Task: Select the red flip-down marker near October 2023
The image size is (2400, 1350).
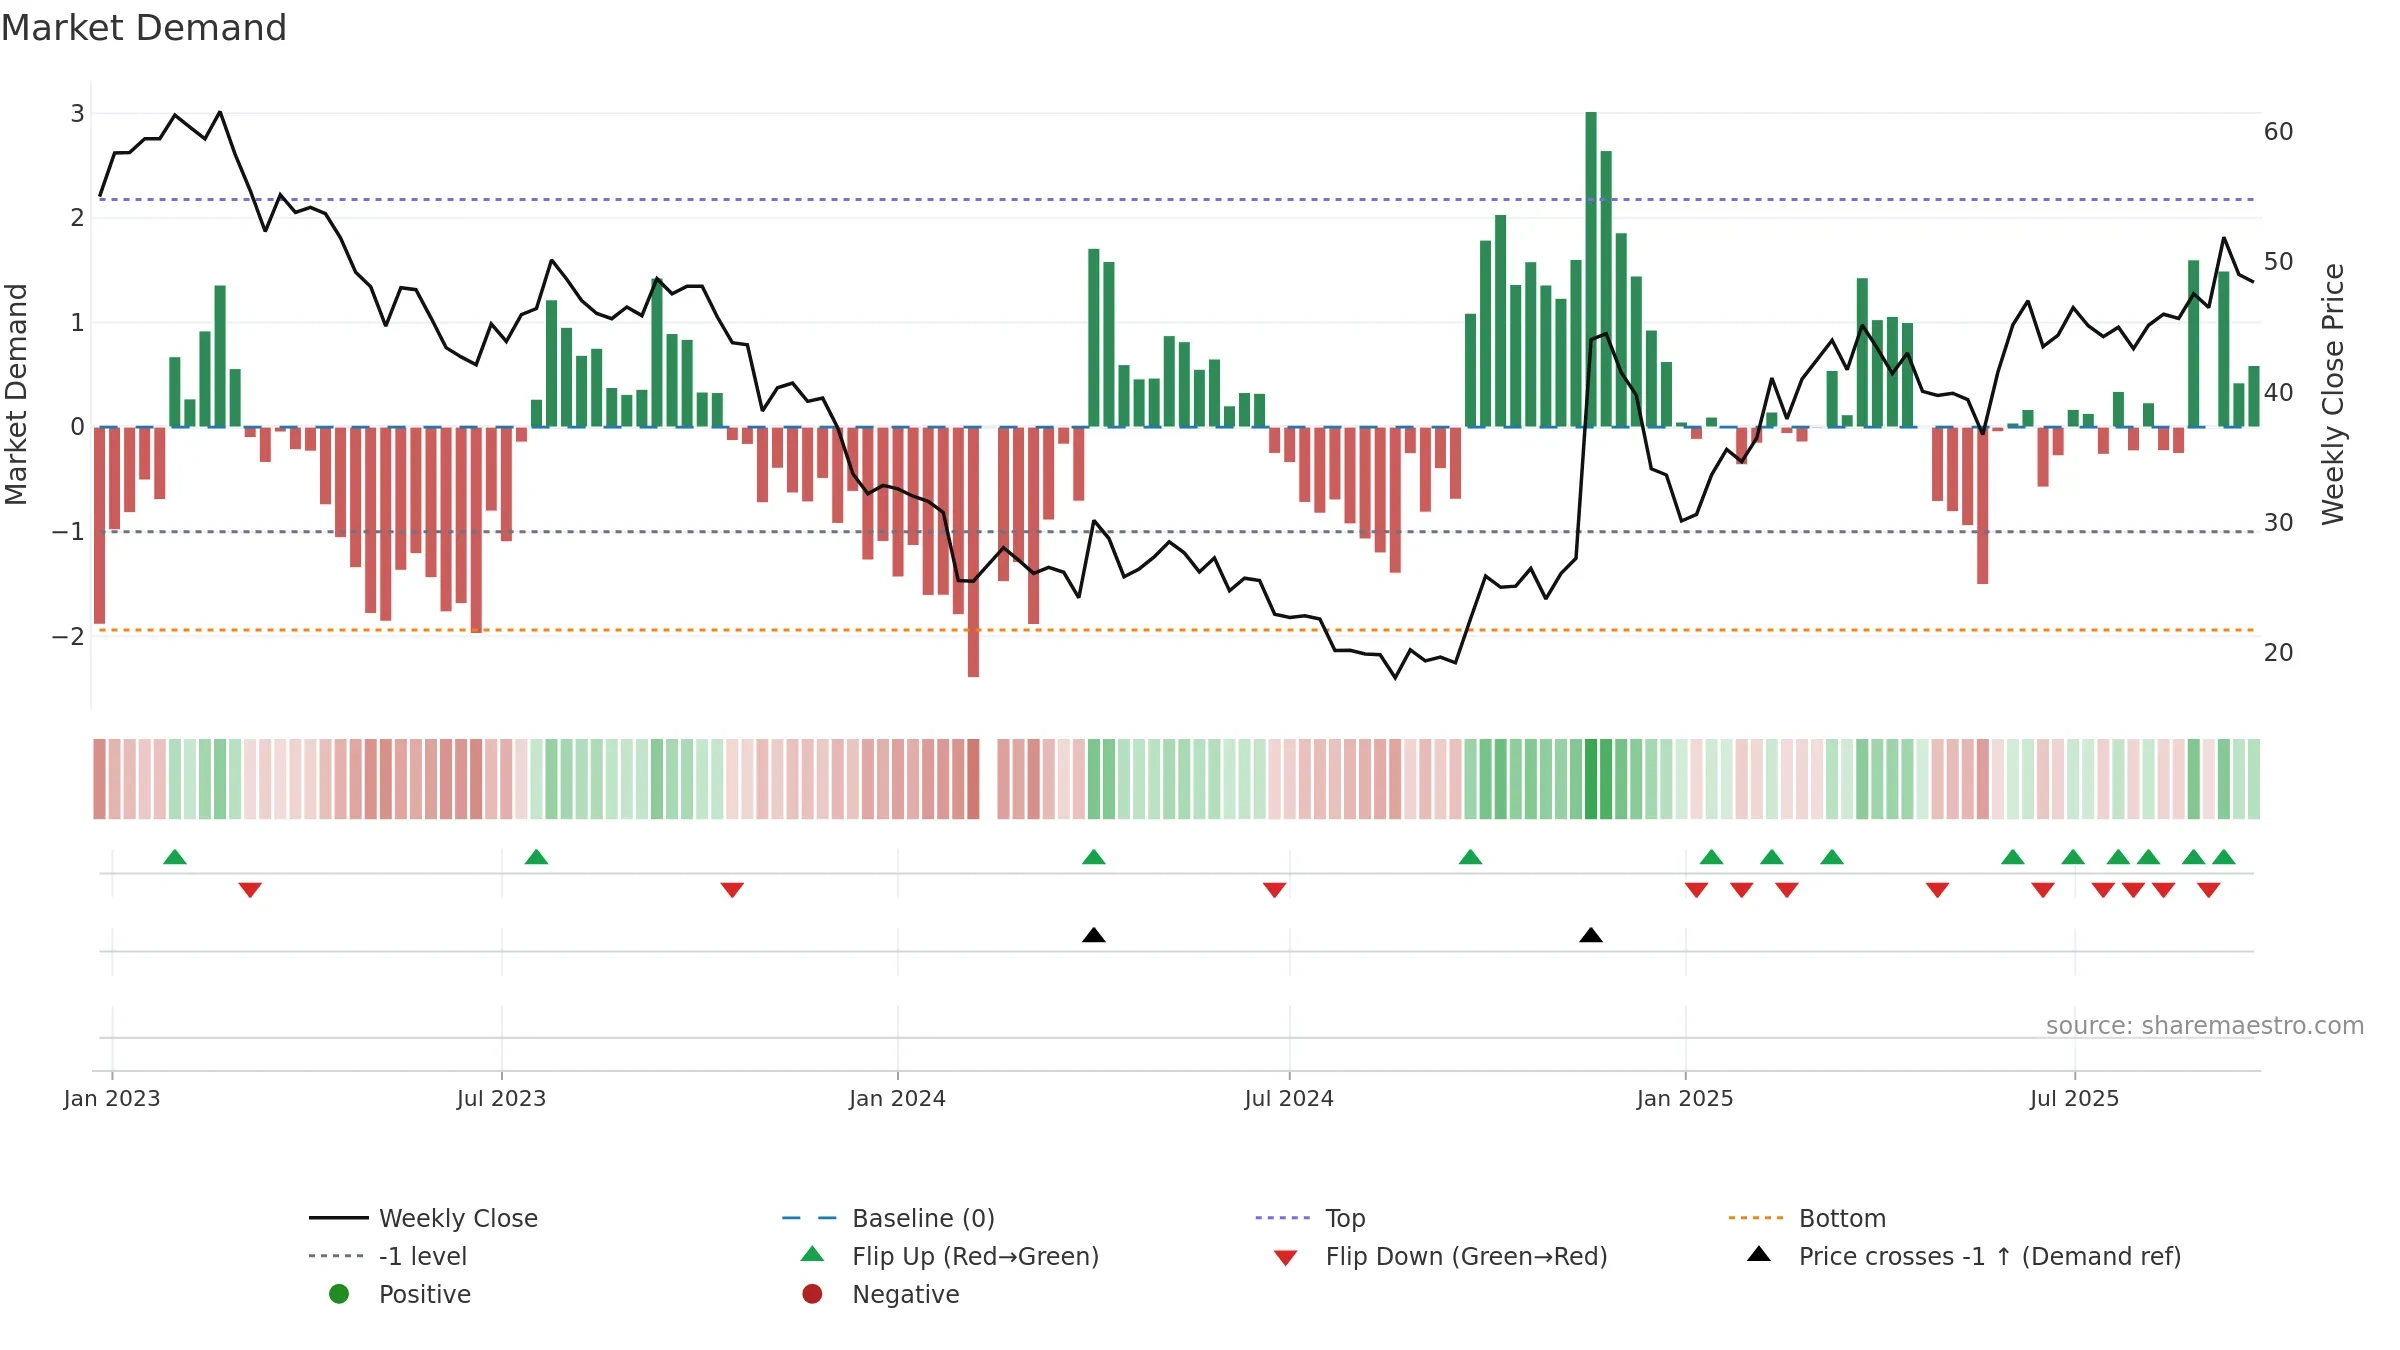Action: (x=732, y=890)
